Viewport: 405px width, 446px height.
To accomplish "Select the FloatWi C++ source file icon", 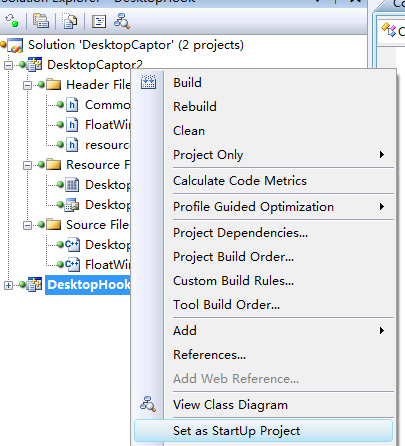I will (72, 265).
